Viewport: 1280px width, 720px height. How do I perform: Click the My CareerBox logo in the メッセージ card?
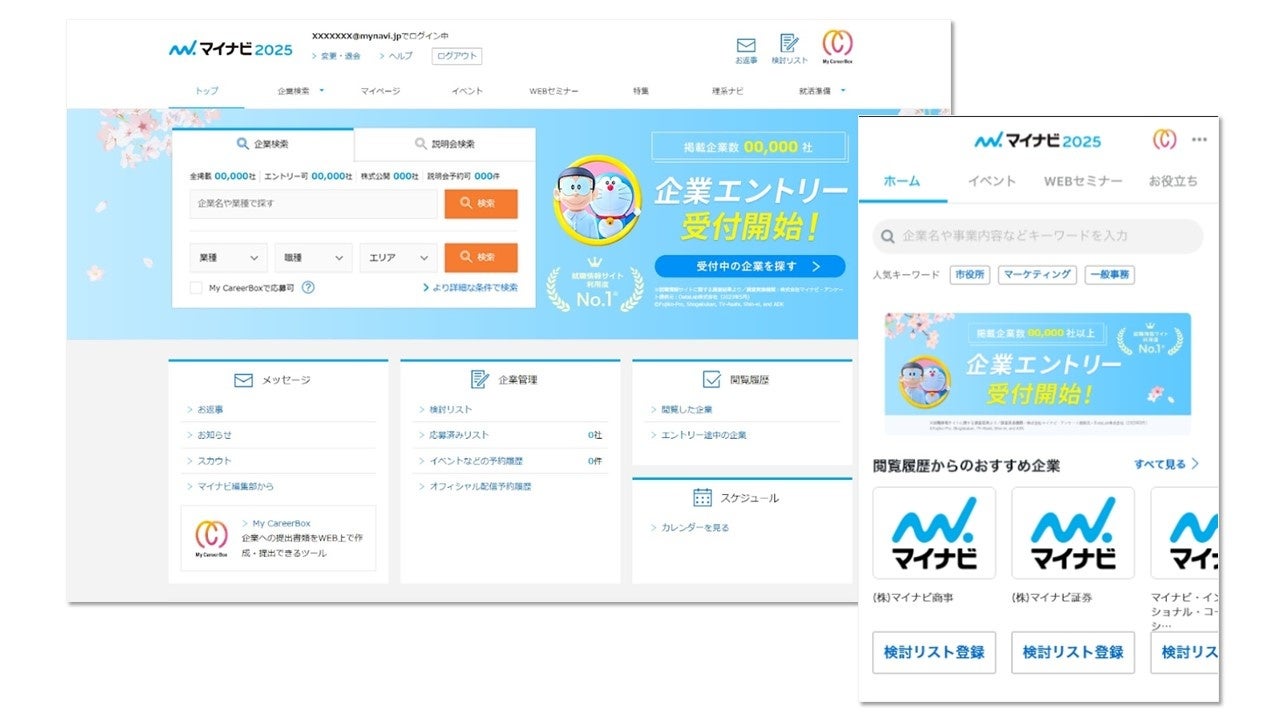(x=211, y=537)
